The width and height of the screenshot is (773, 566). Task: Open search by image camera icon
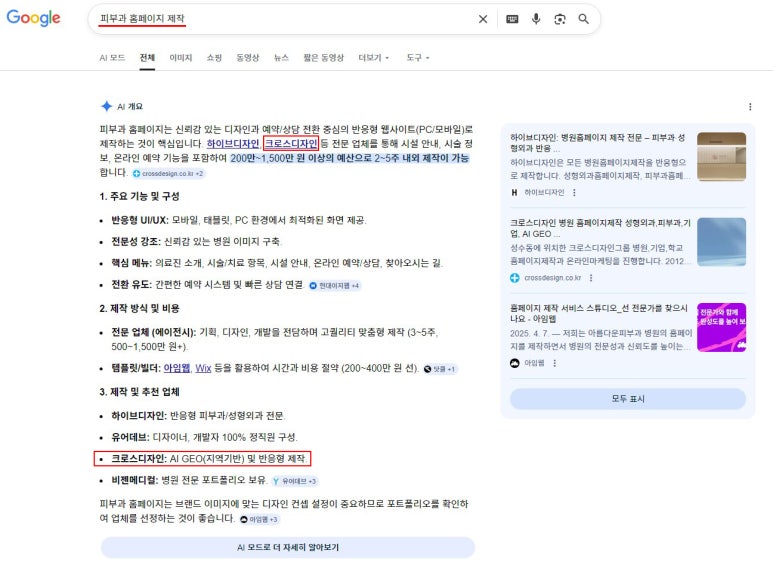[x=560, y=19]
